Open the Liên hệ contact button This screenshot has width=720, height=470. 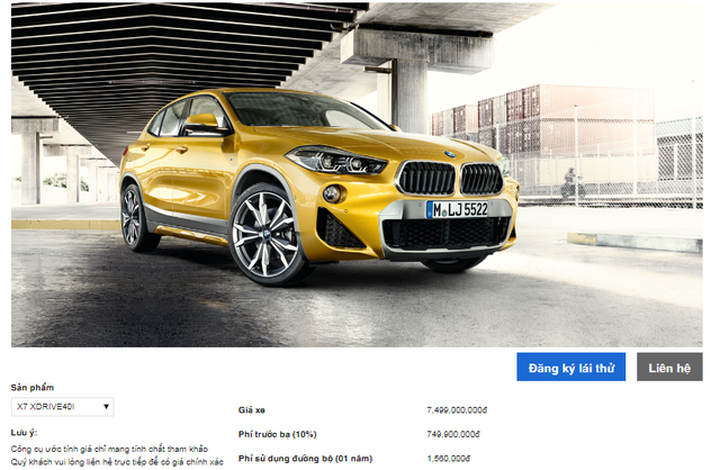(x=669, y=367)
